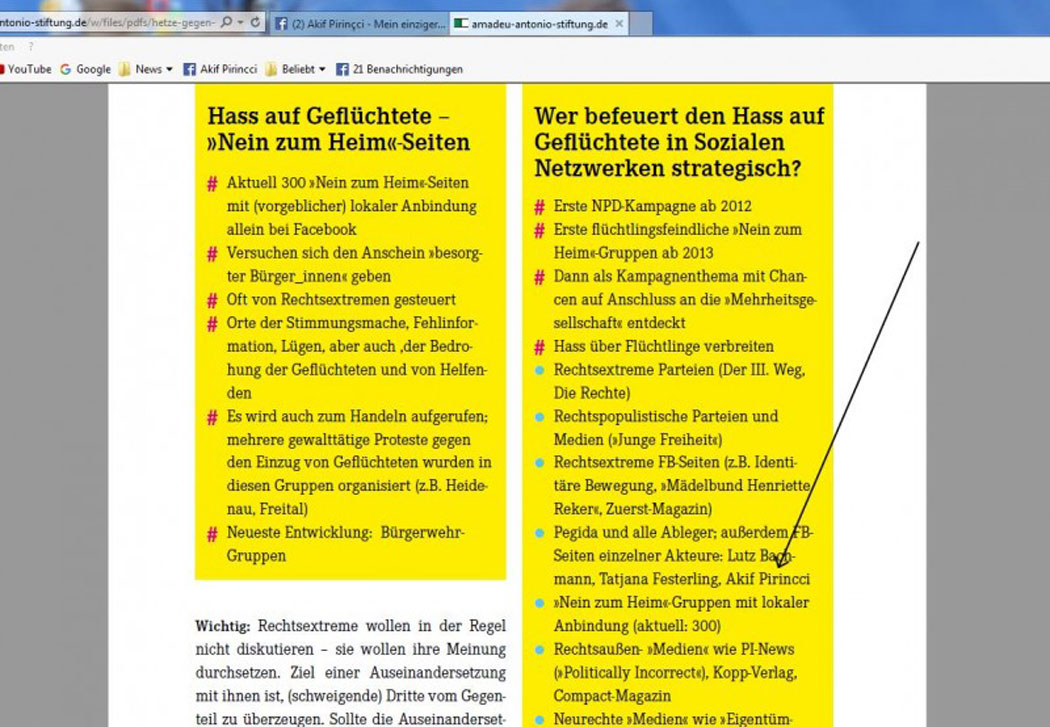Click the line "Hass über Flüchtlinge verbreiten"

(x=664, y=346)
